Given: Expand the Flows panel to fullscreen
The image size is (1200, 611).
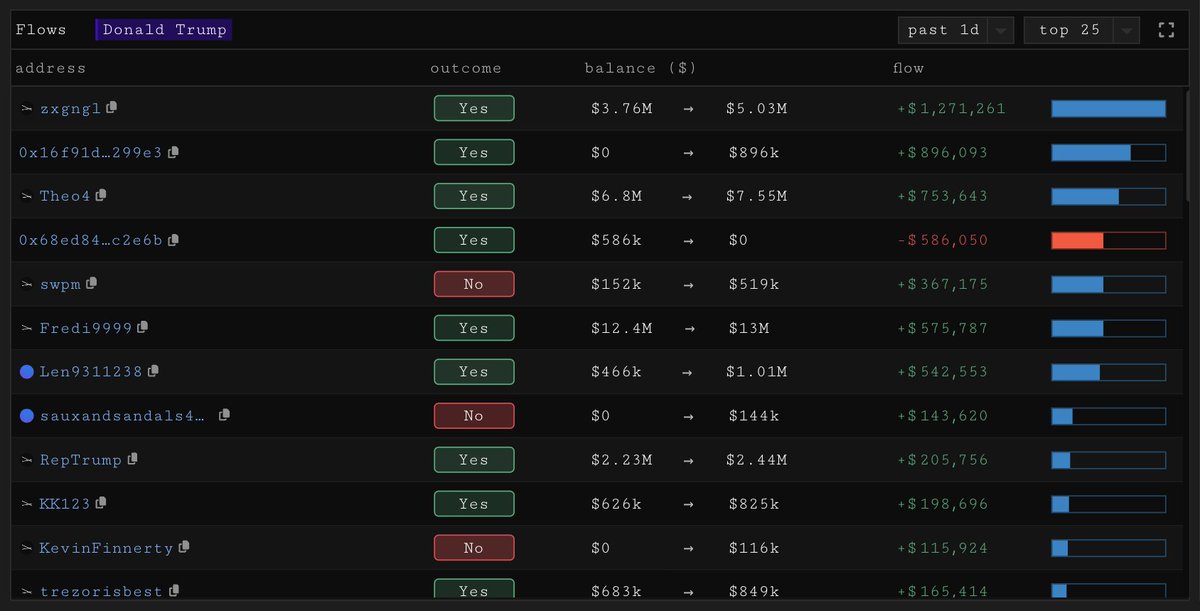Looking at the screenshot, I should click(x=1166, y=30).
